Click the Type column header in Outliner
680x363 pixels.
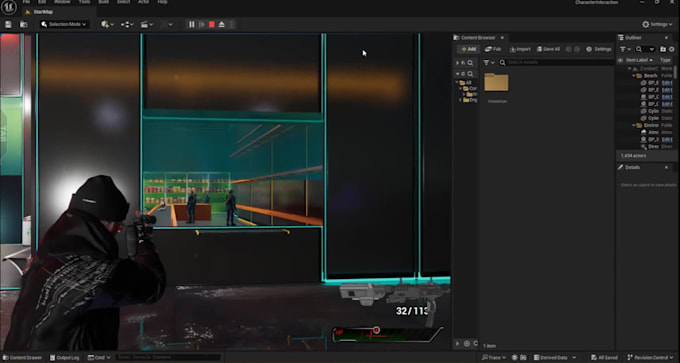(665, 60)
